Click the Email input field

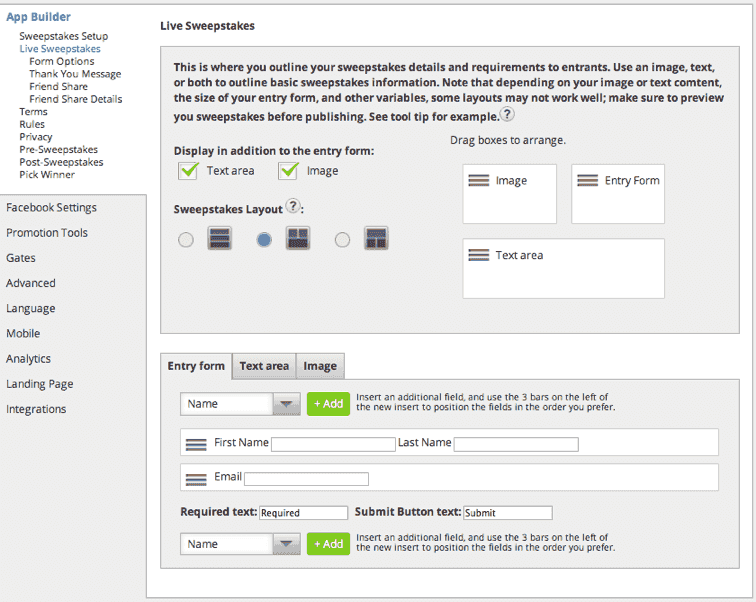[306, 479]
